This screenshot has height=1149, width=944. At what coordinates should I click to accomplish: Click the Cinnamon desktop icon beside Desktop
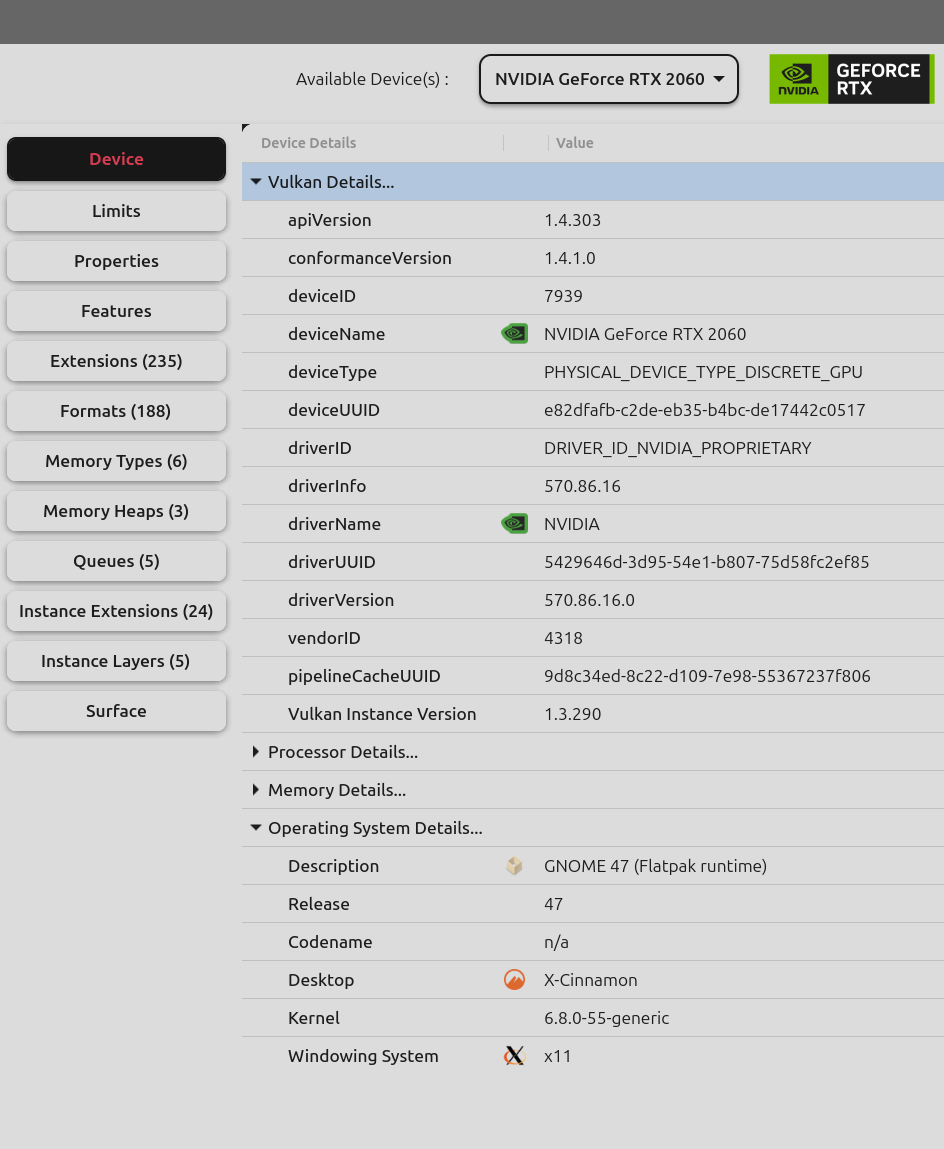(515, 980)
